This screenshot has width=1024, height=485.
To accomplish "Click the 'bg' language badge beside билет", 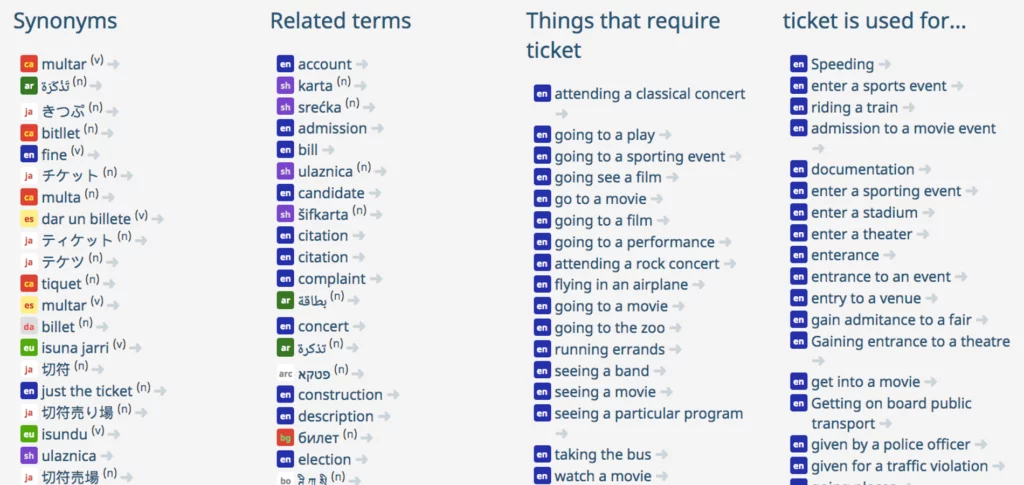I will coord(285,438).
